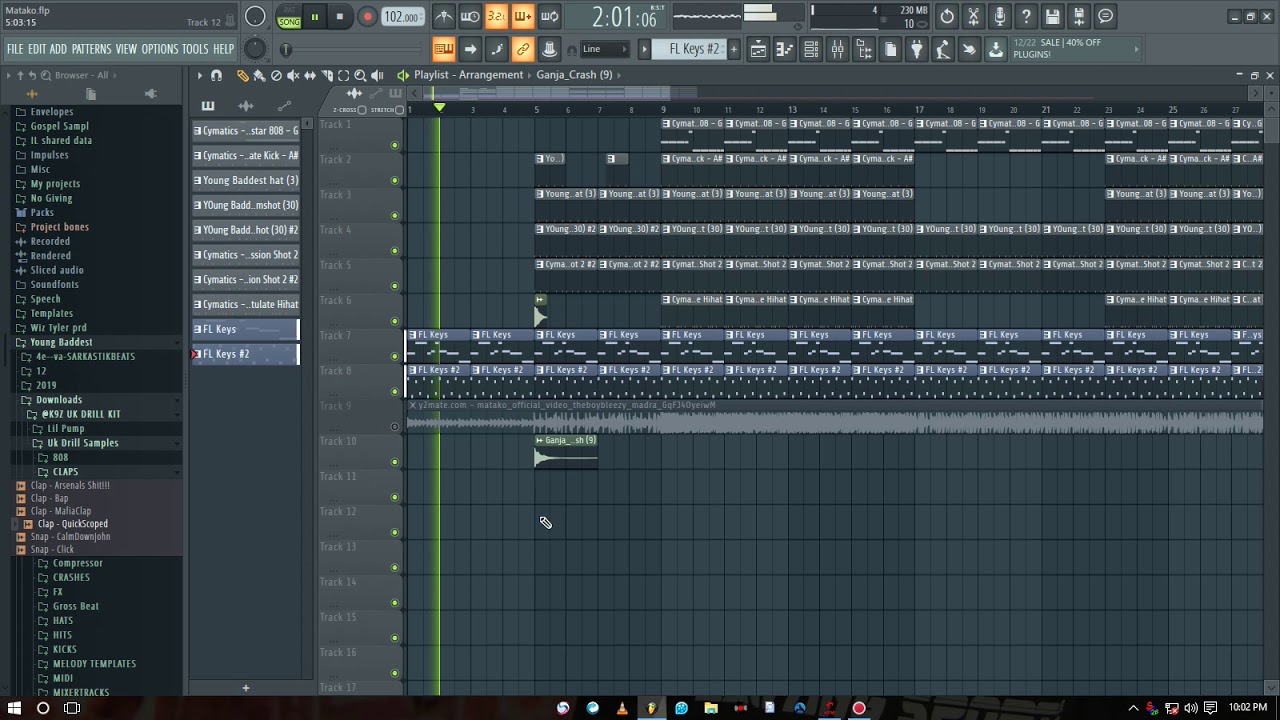Open the TOOLS menu
The image size is (1280, 720).
click(195, 49)
